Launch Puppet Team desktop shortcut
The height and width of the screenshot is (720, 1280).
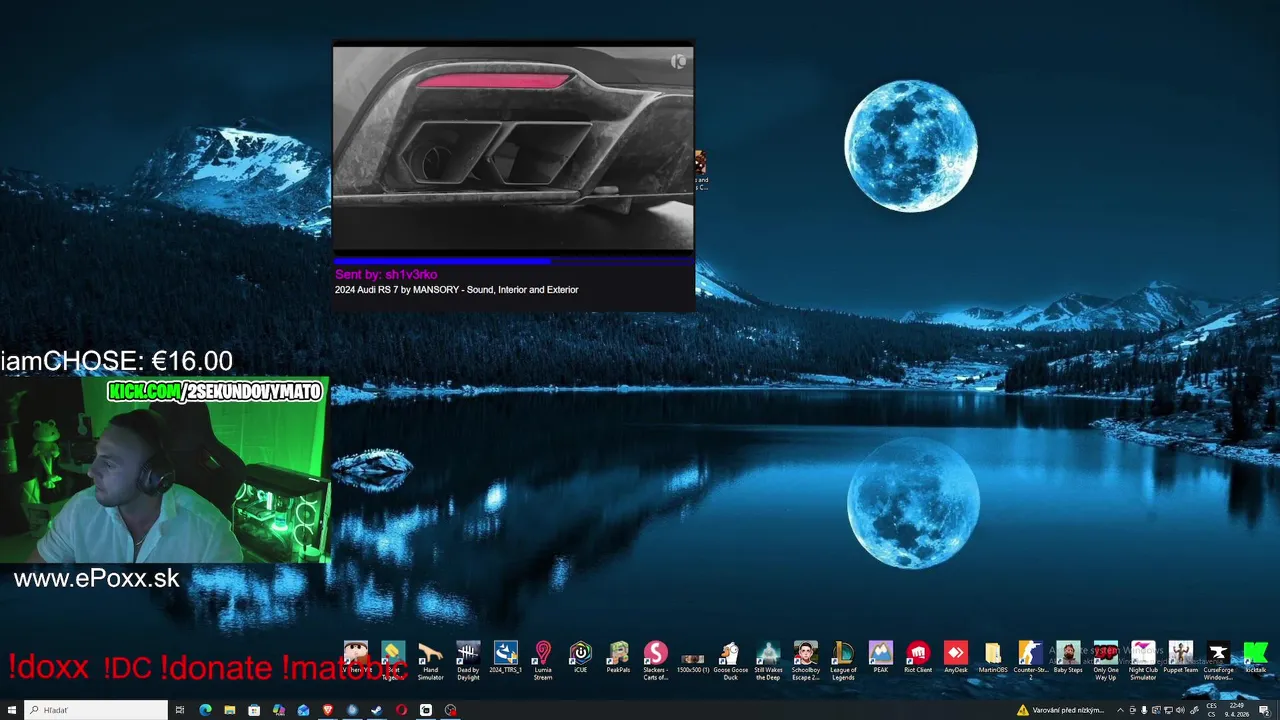coord(1181,658)
